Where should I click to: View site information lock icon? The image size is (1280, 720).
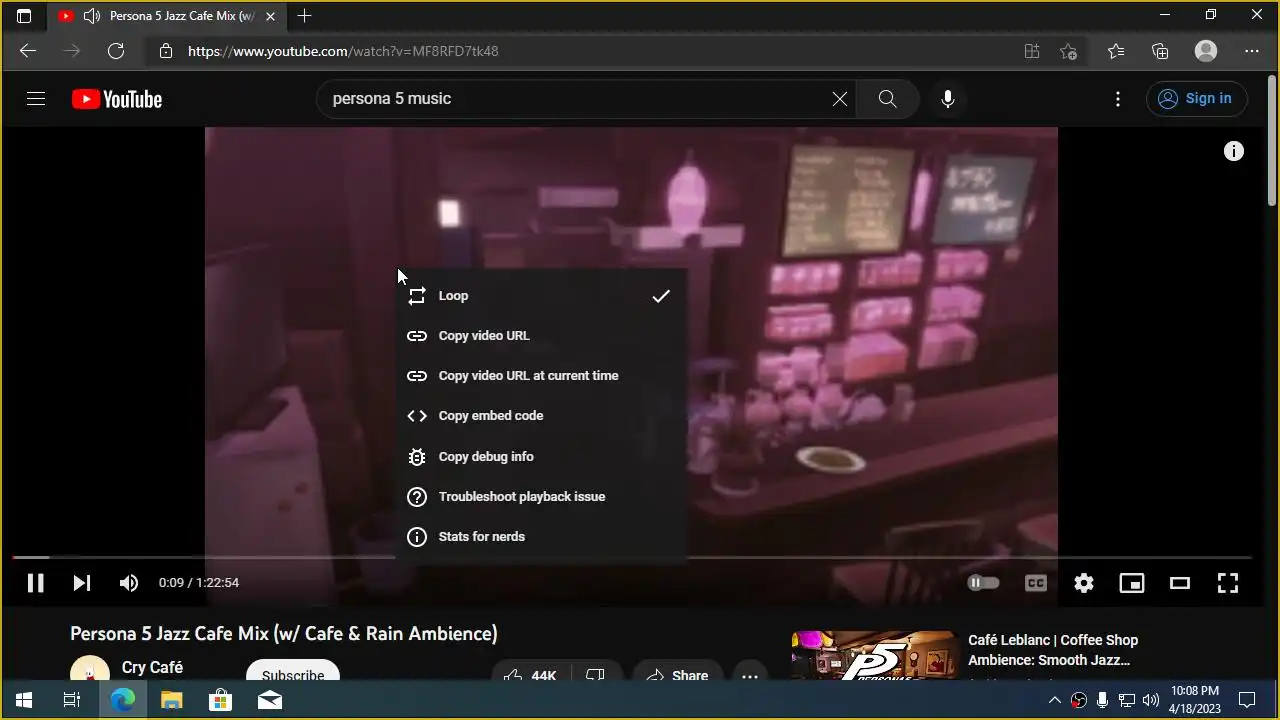pos(166,51)
